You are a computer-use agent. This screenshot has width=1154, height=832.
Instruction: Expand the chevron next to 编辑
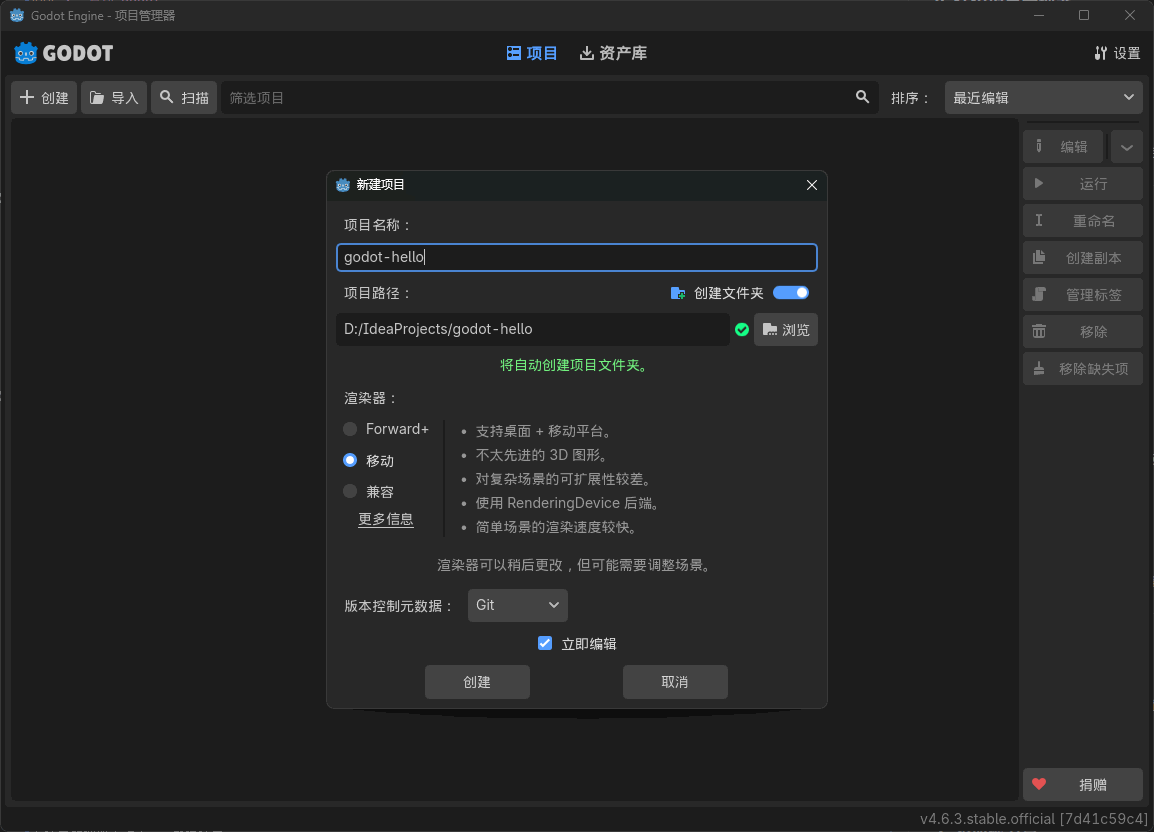[1127, 147]
